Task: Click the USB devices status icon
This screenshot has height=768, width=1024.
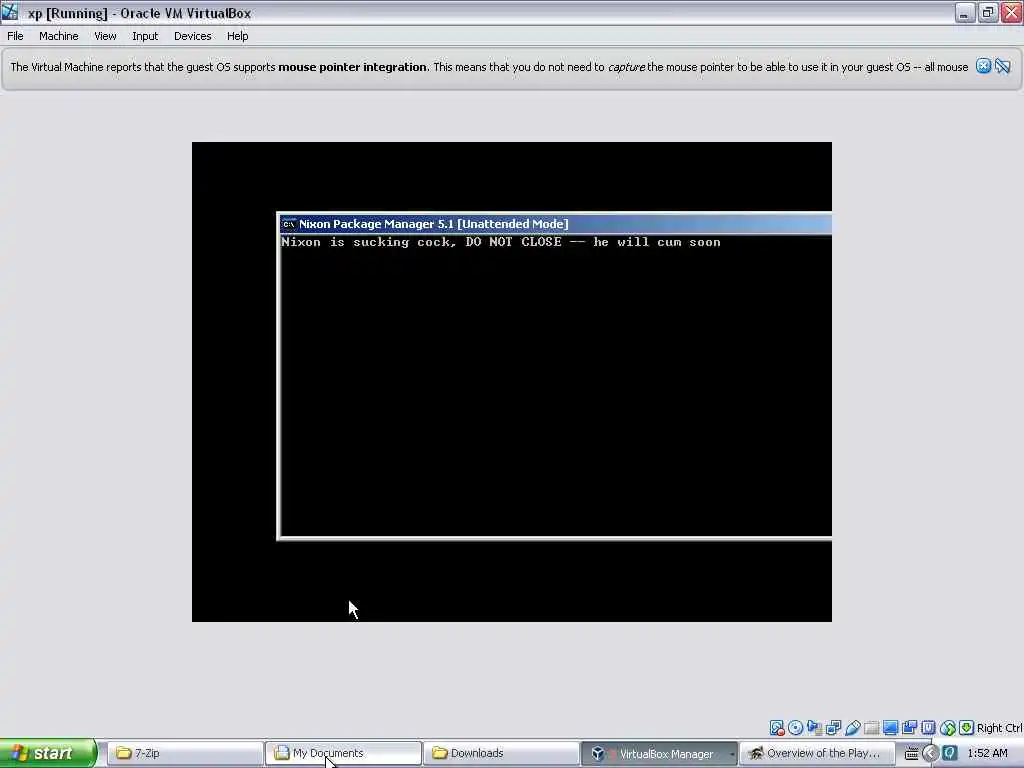Action: pyautogui.click(x=852, y=728)
